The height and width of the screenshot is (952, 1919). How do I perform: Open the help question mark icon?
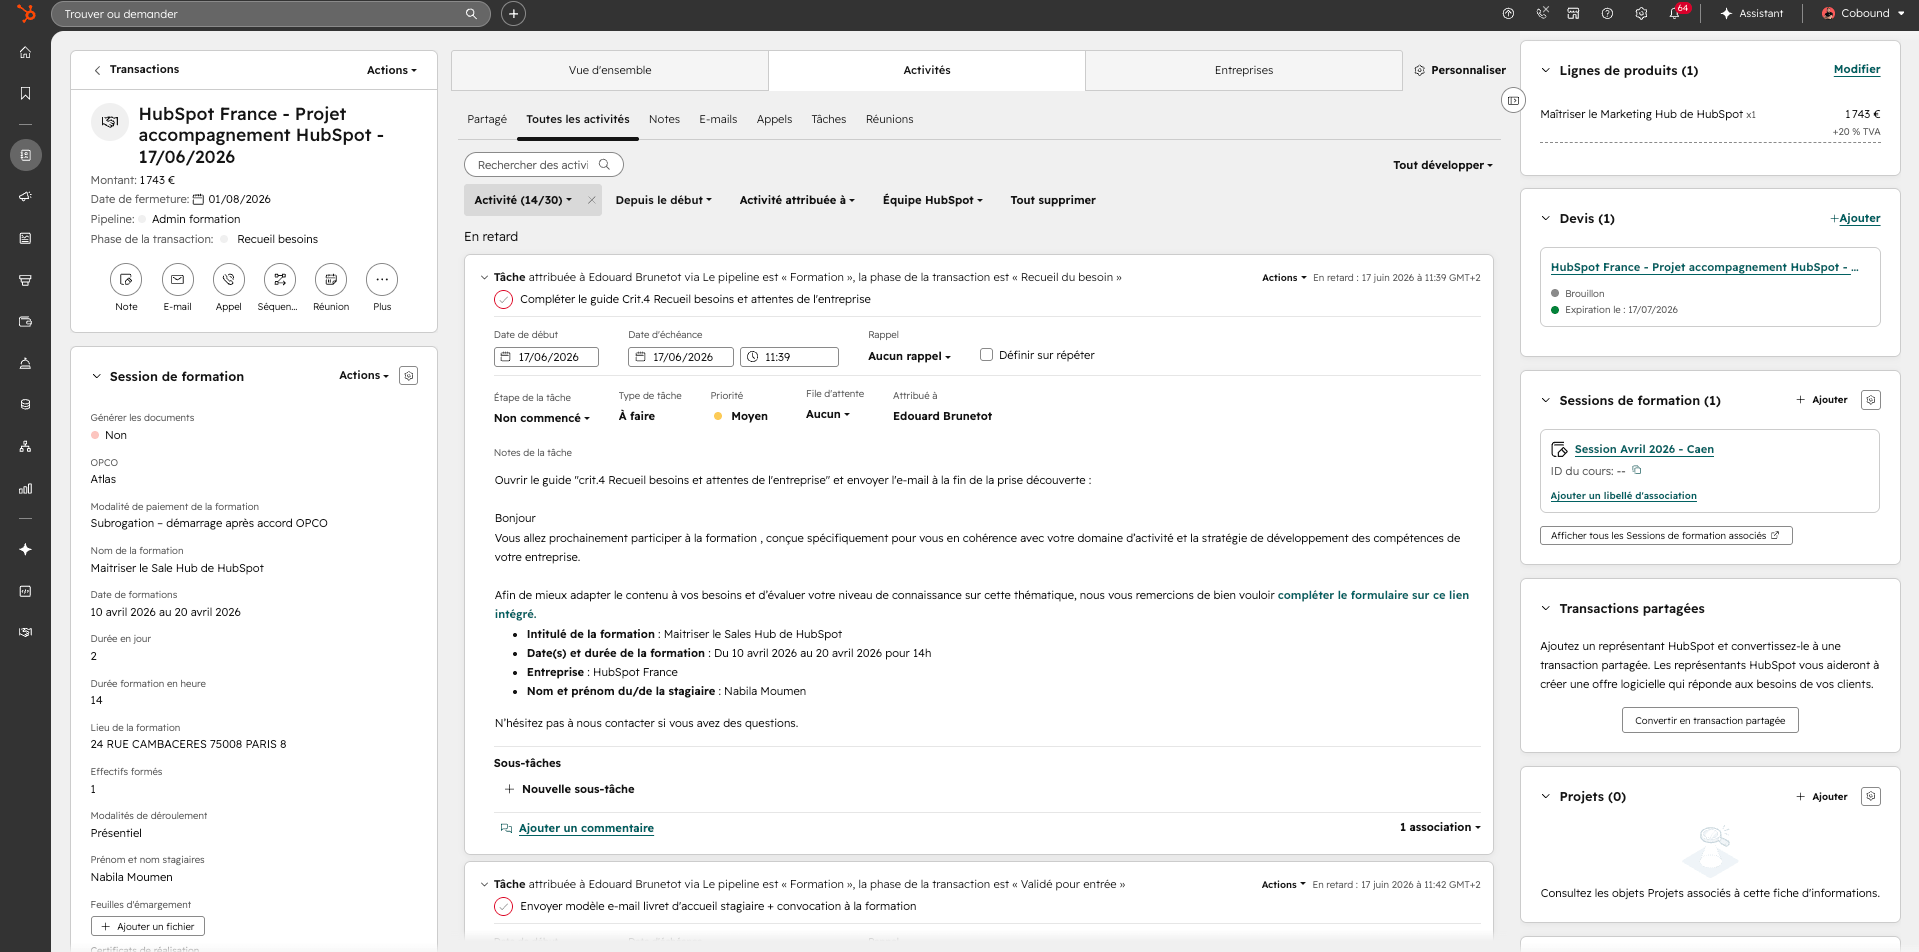pos(1607,14)
